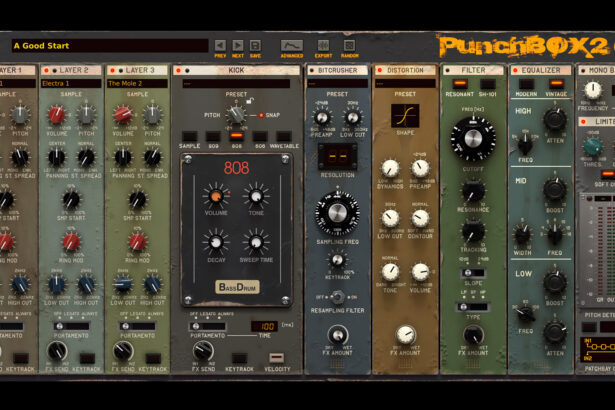Screen dimensions: 615x410
Task: Click the unlock padlock near Kick pitch
Action: coord(249,101)
